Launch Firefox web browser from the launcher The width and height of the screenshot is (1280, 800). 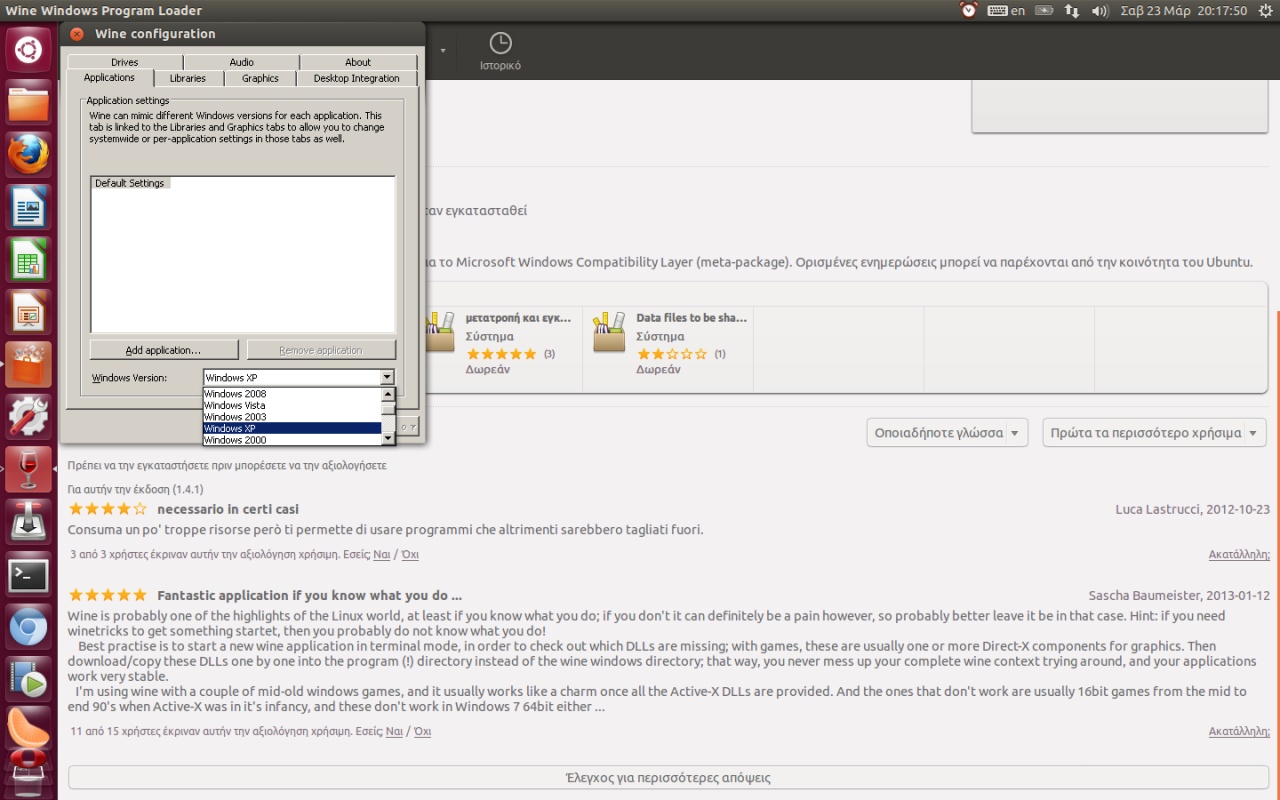tap(29, 155)
